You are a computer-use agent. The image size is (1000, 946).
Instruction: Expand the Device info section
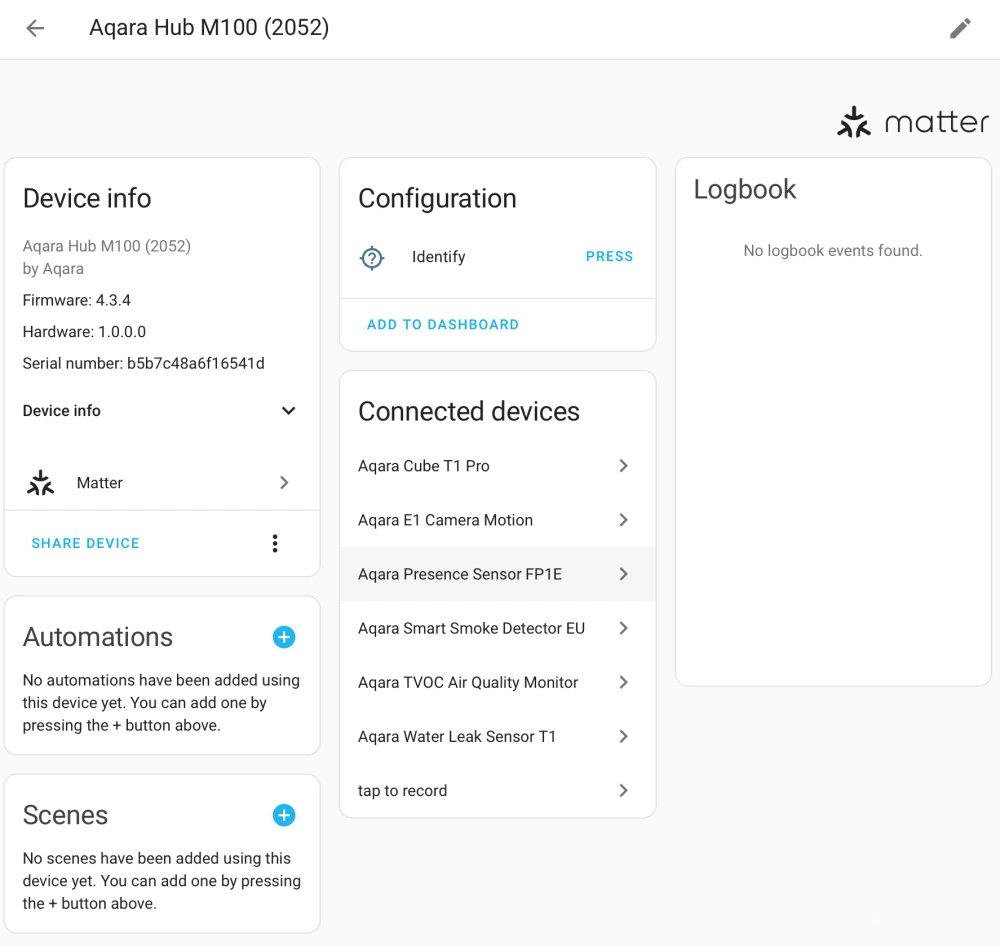point(288,411)
